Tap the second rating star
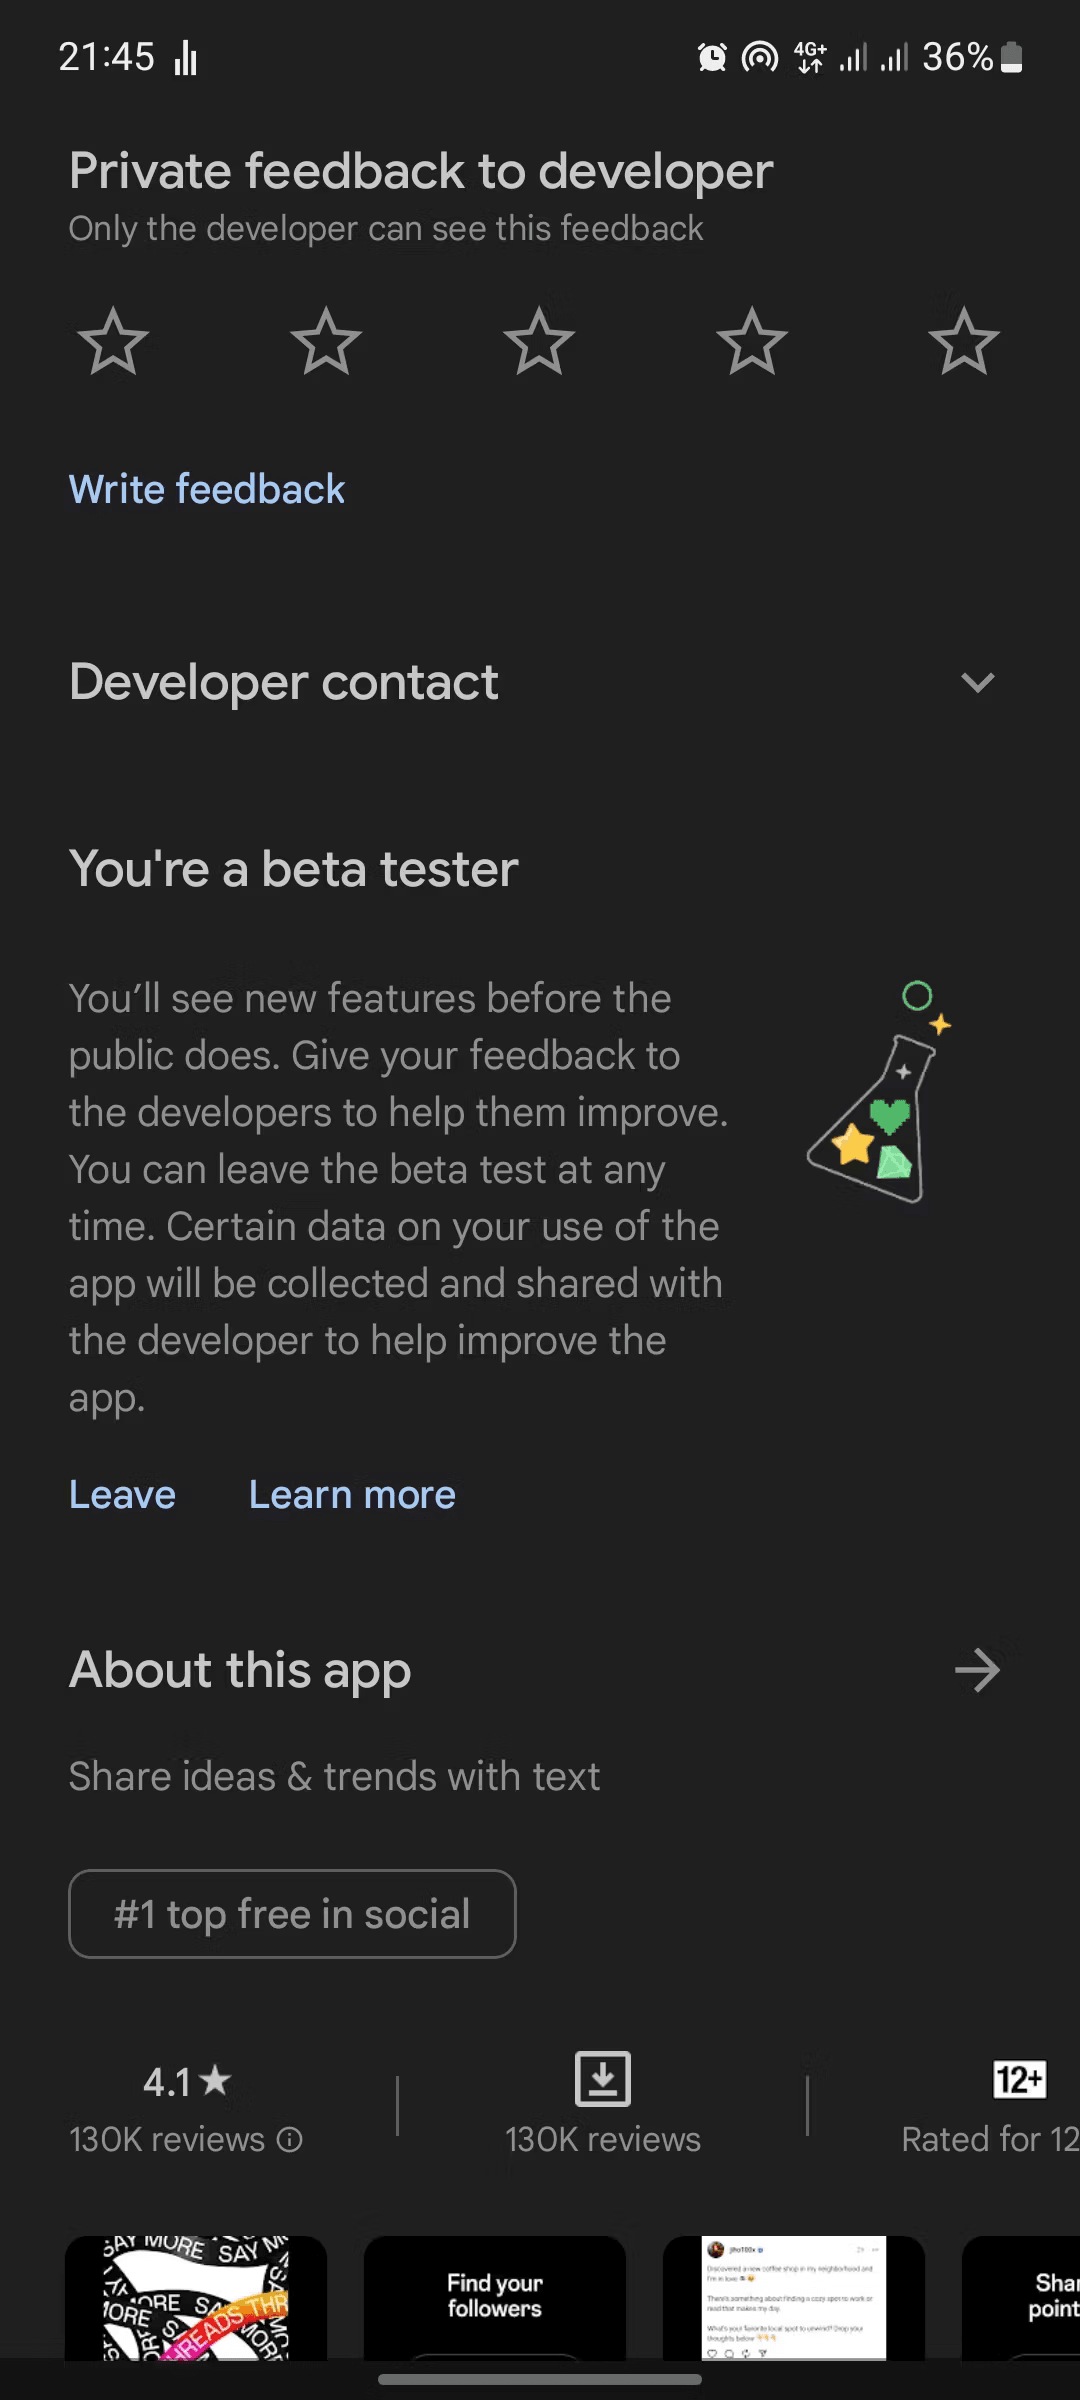 tap(326, 342)
